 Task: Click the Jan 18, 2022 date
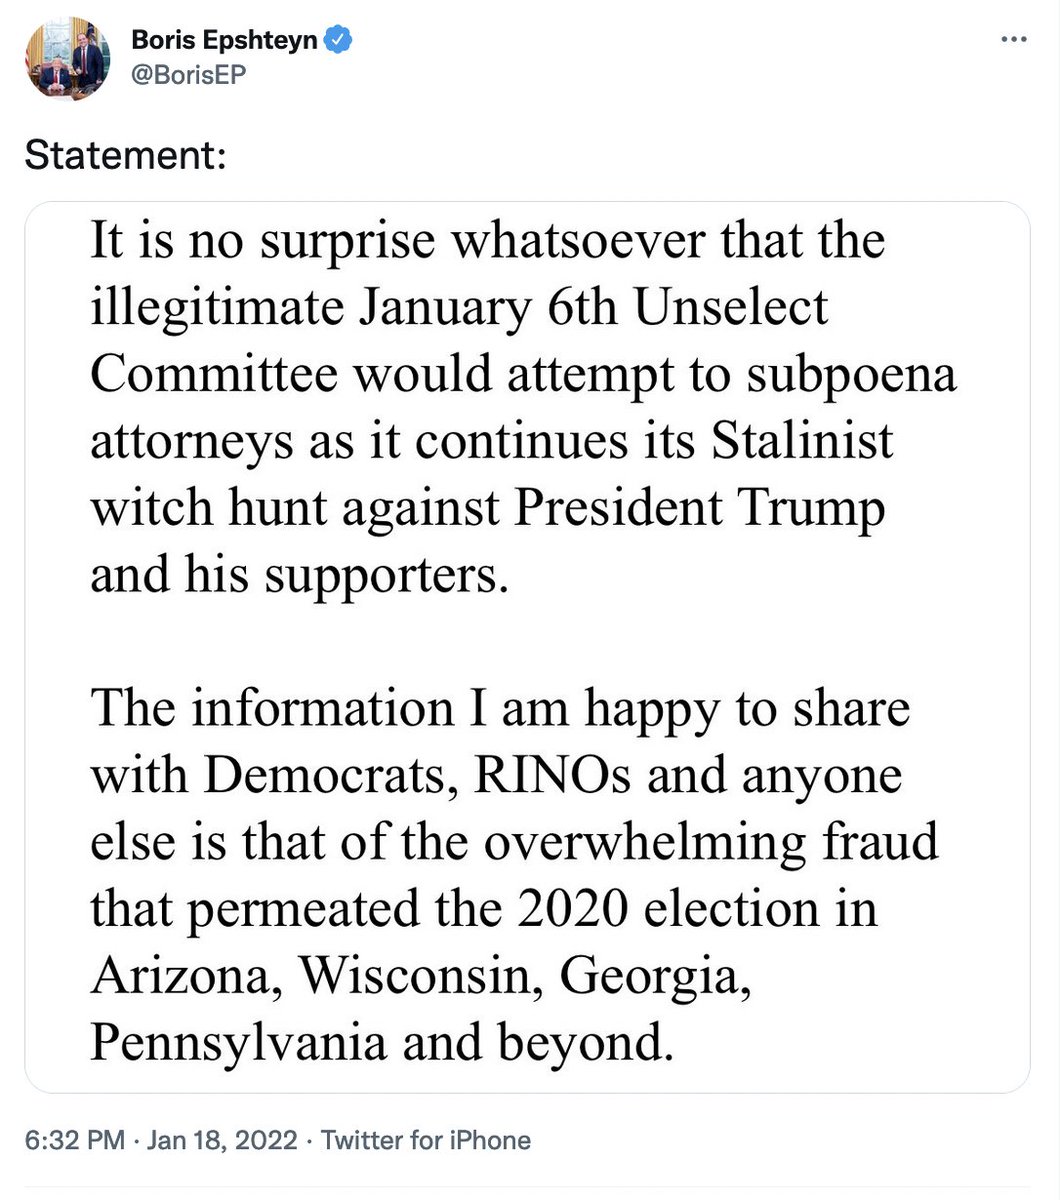click(222, 1140)
